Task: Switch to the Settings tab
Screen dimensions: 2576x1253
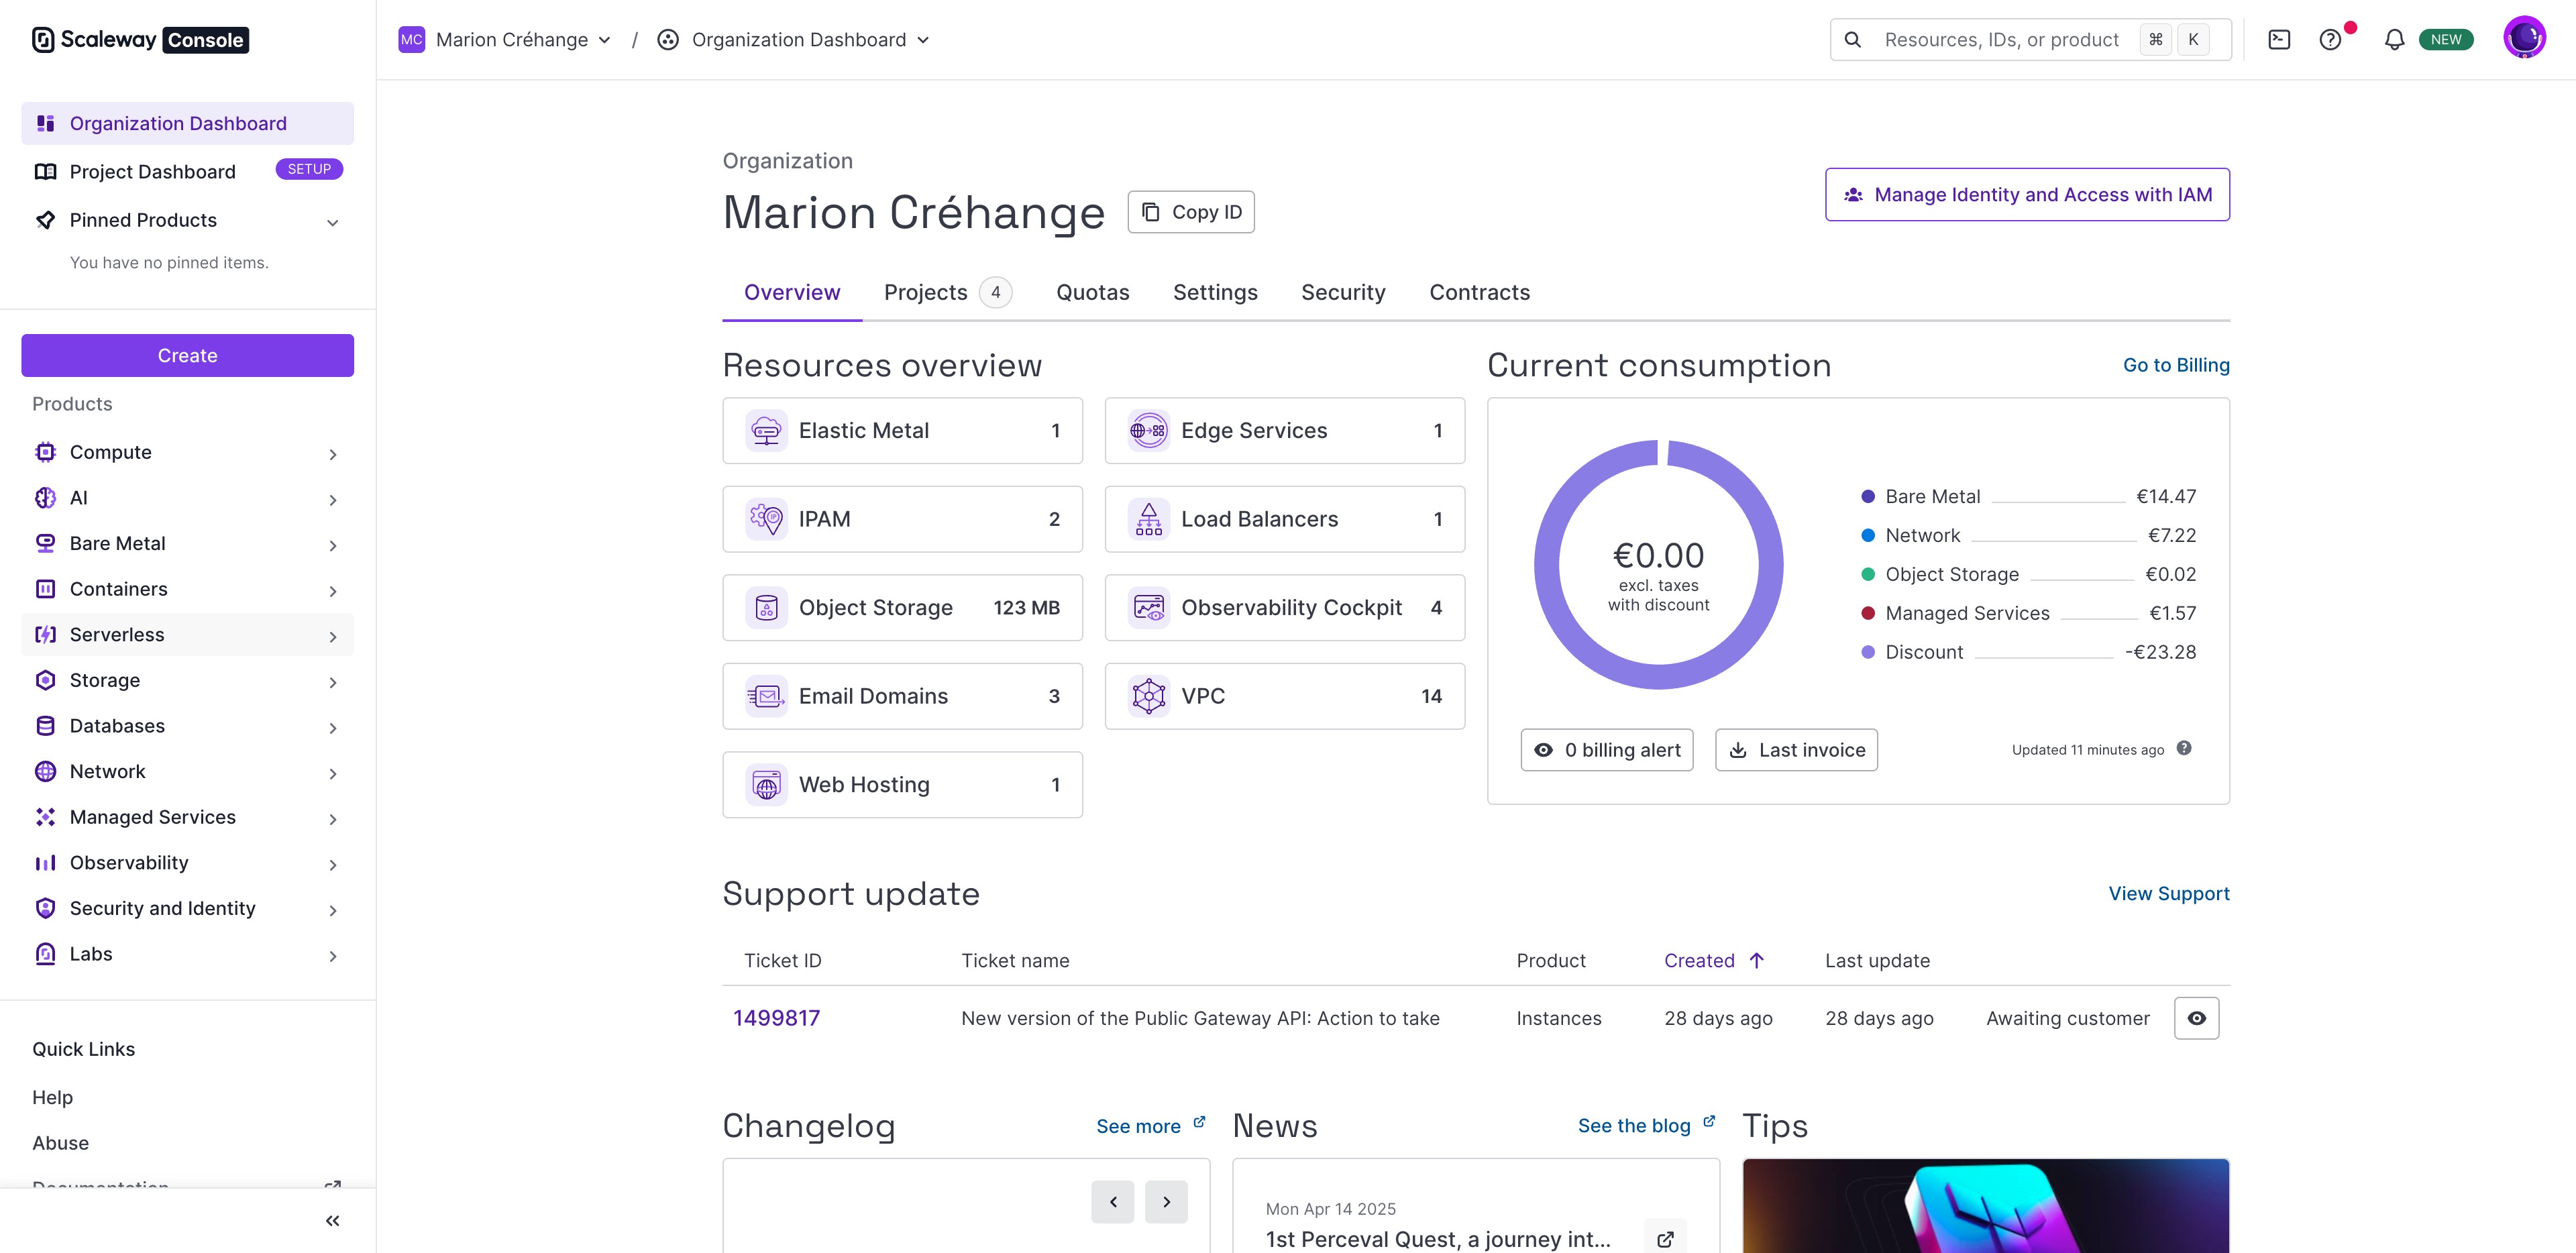Action: click(1215, 293)
